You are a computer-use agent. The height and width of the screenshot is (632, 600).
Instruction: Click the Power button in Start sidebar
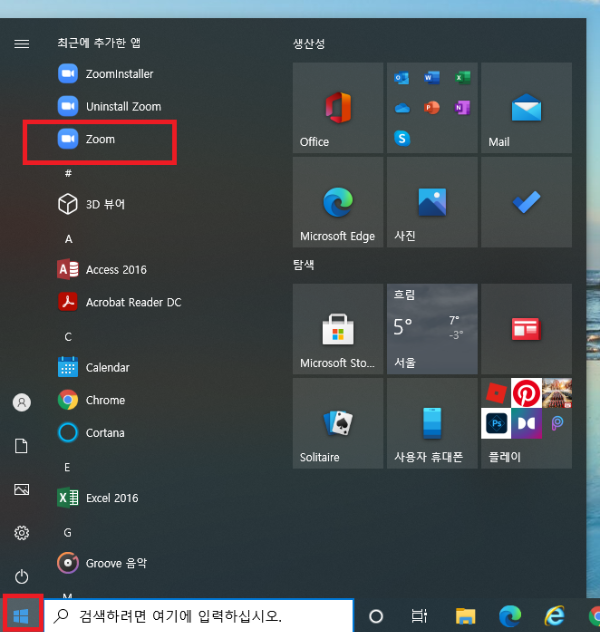pyautogui.click(x=21, y=576)
